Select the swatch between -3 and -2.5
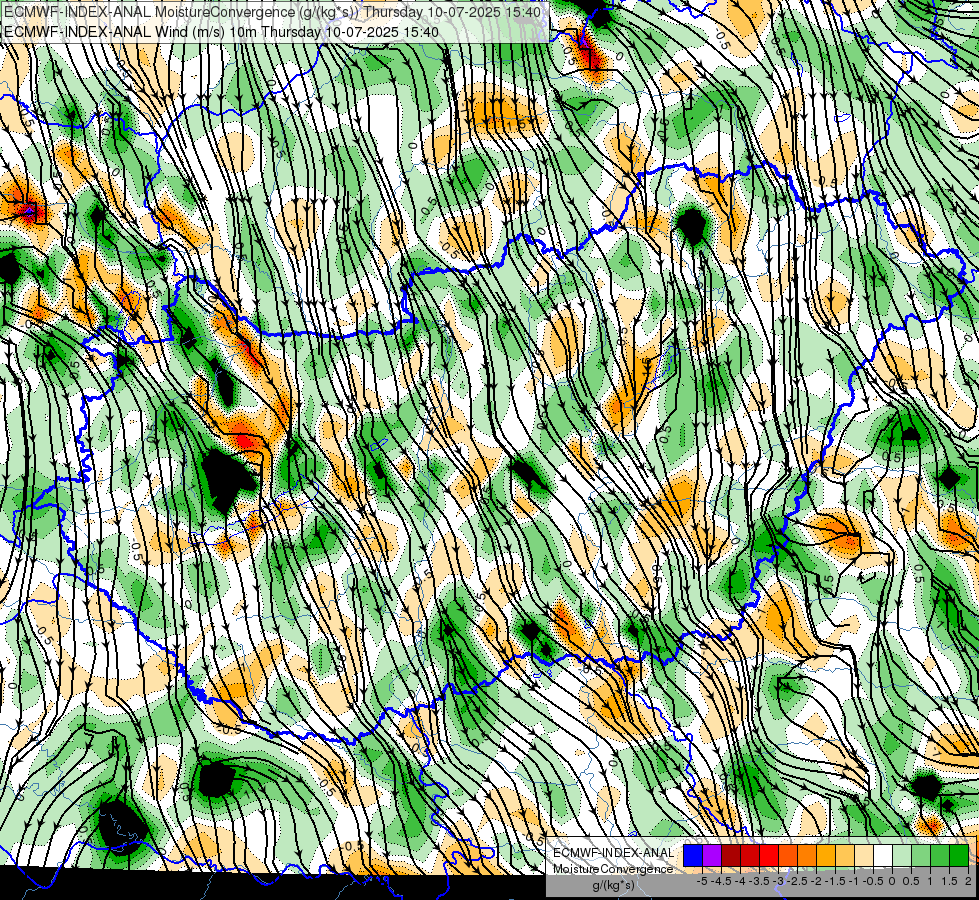This screenshot has height=900, width=979. click(x=788, y=855)
